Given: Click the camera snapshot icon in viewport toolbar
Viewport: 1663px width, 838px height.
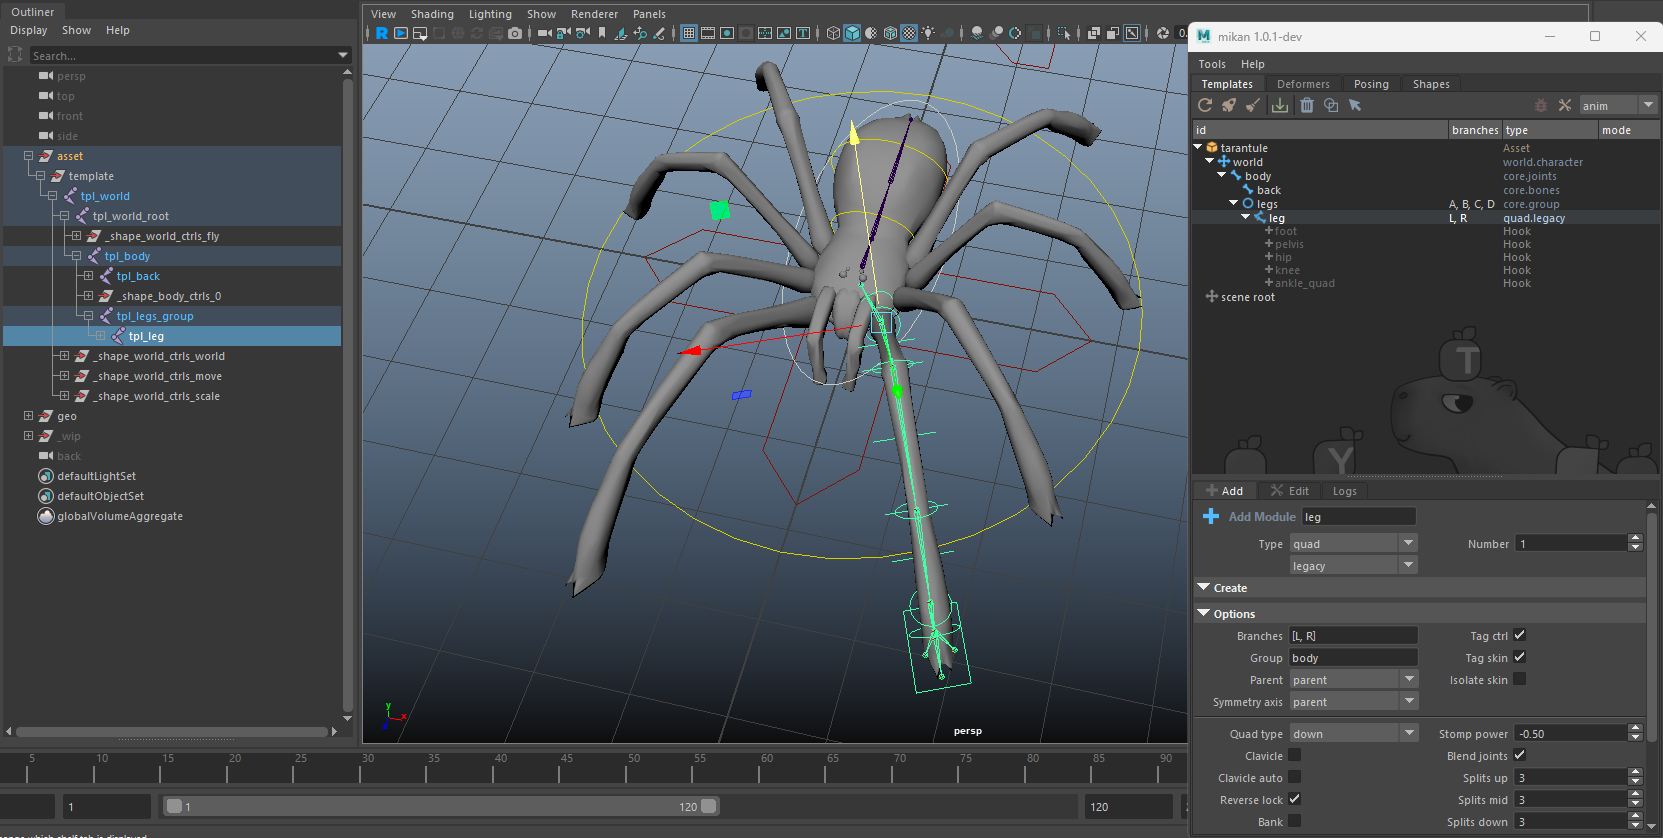Looking at the screenshot, I should click(515, 33).
